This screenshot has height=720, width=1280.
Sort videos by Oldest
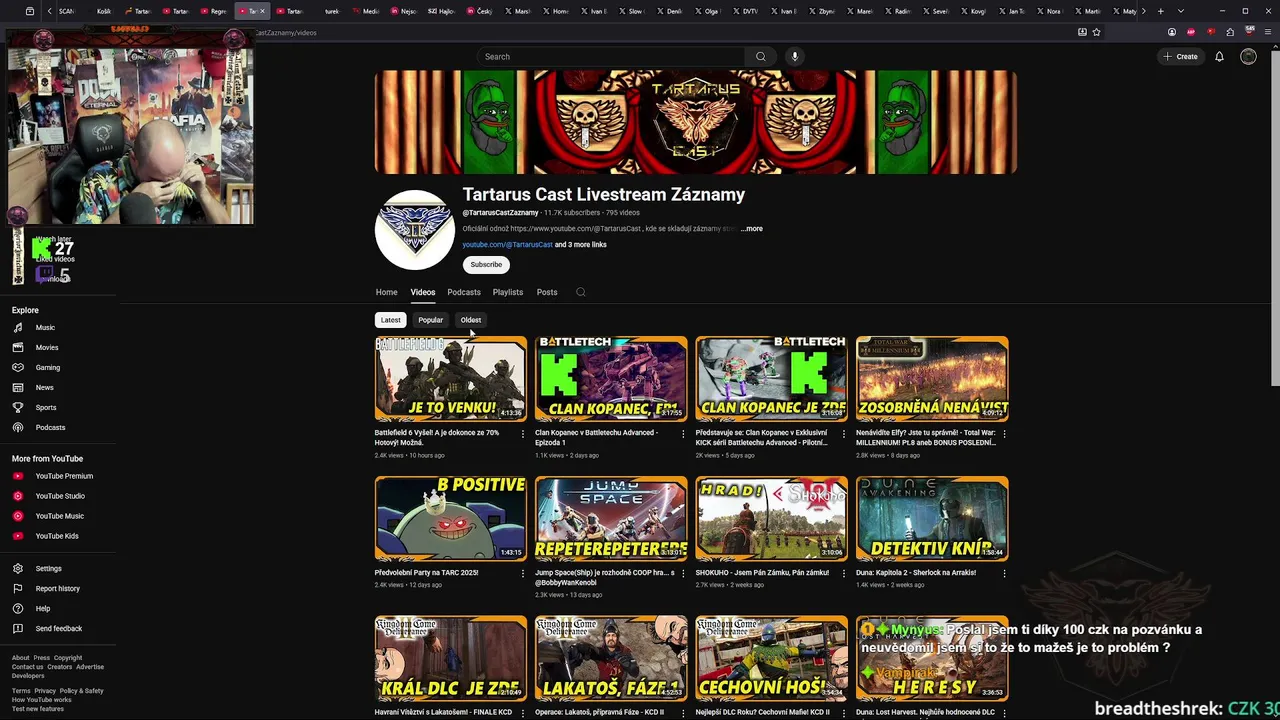471,320
